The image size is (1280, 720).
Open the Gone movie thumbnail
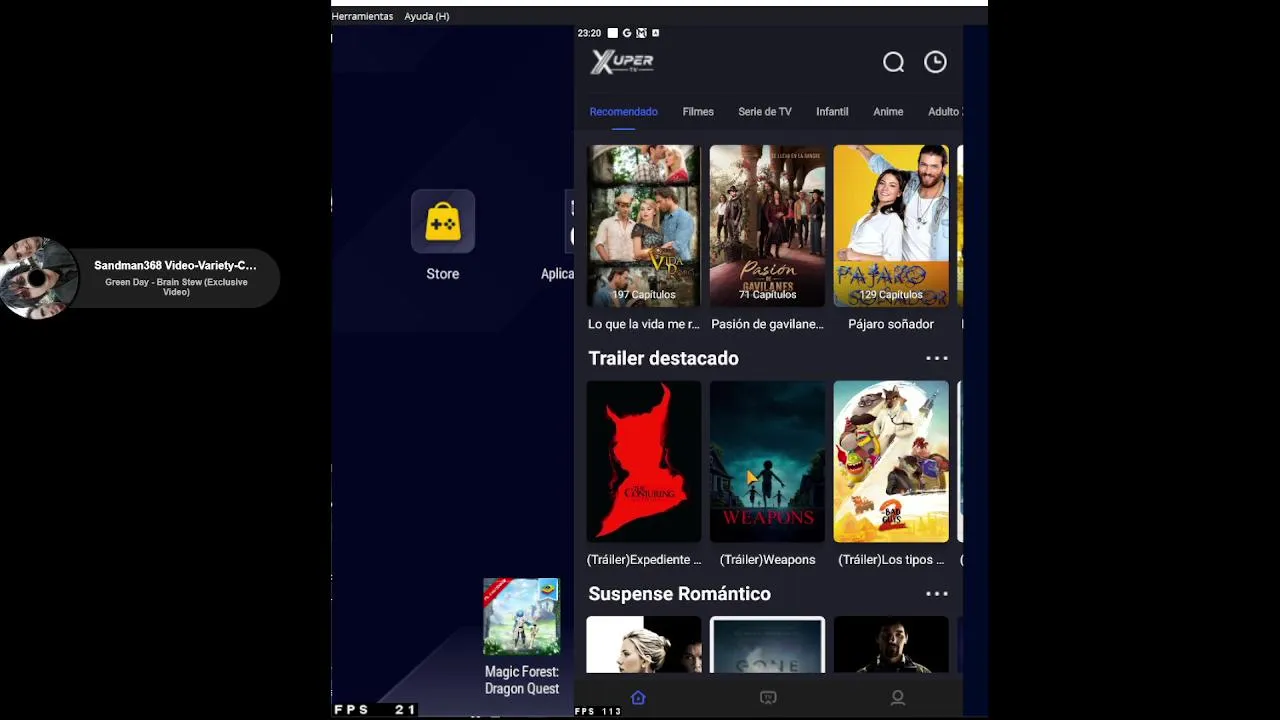(768, 645)
